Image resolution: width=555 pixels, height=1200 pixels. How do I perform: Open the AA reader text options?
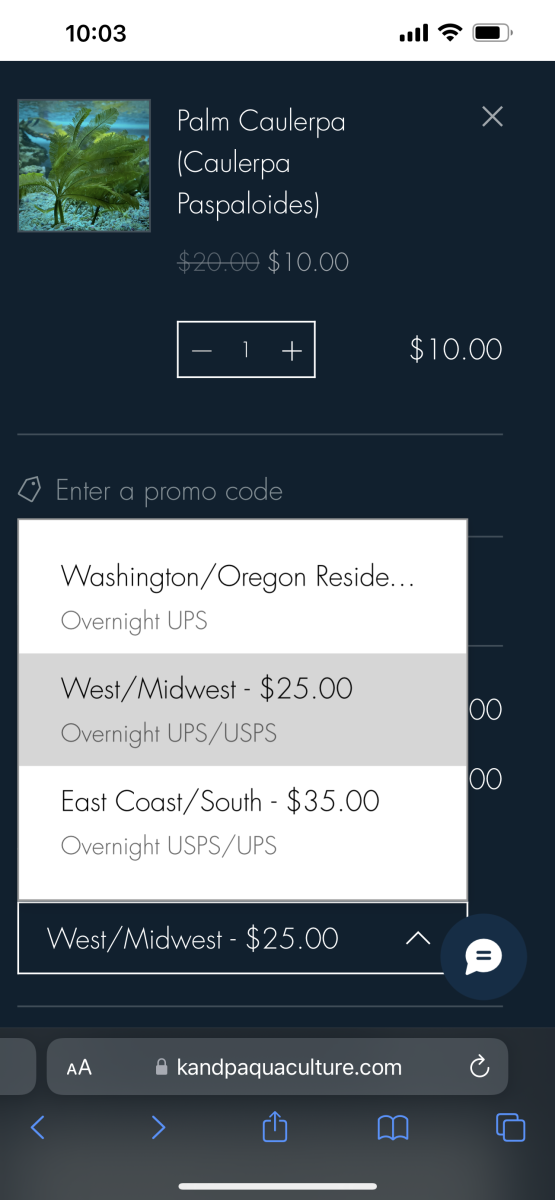(x=79, y=1067)
